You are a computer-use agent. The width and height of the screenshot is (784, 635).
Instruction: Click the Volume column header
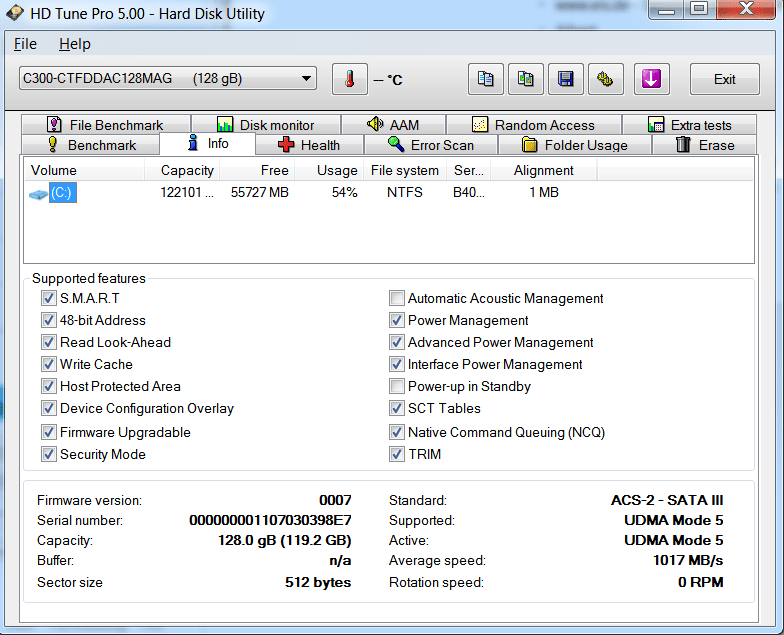coord(84,170)
